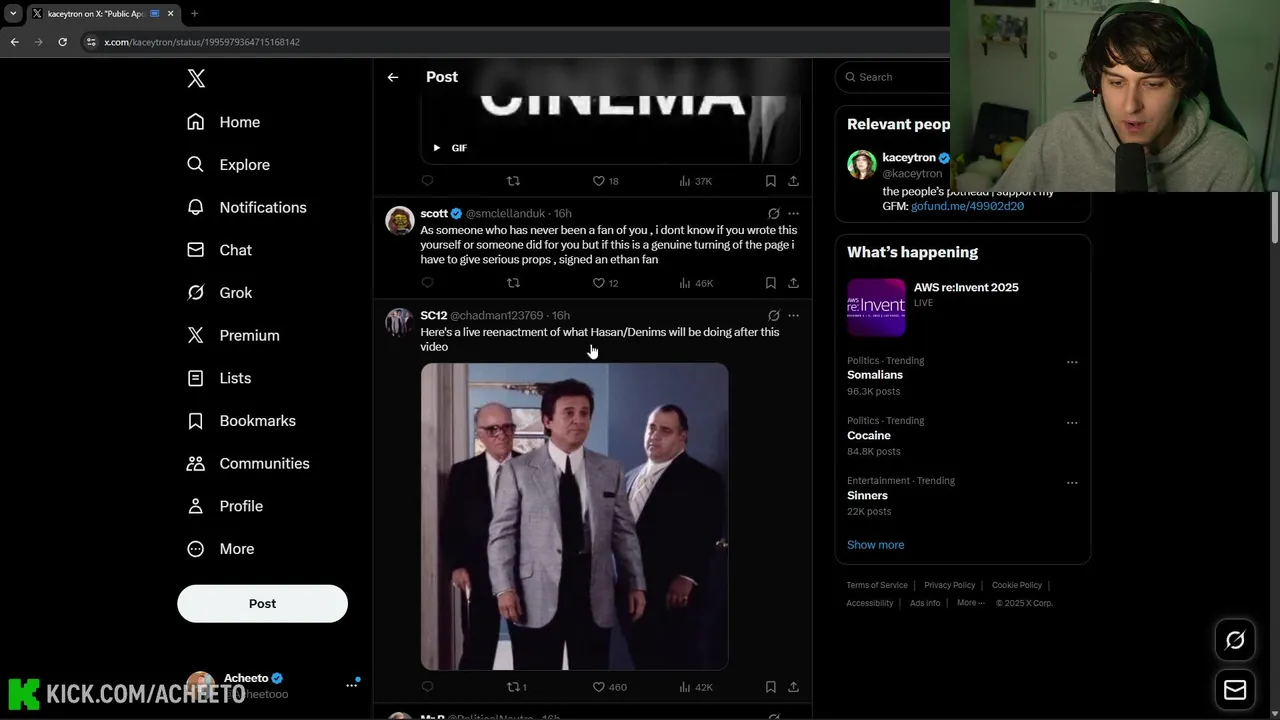Open the @smclellanduk handle link

coord(505,214)
